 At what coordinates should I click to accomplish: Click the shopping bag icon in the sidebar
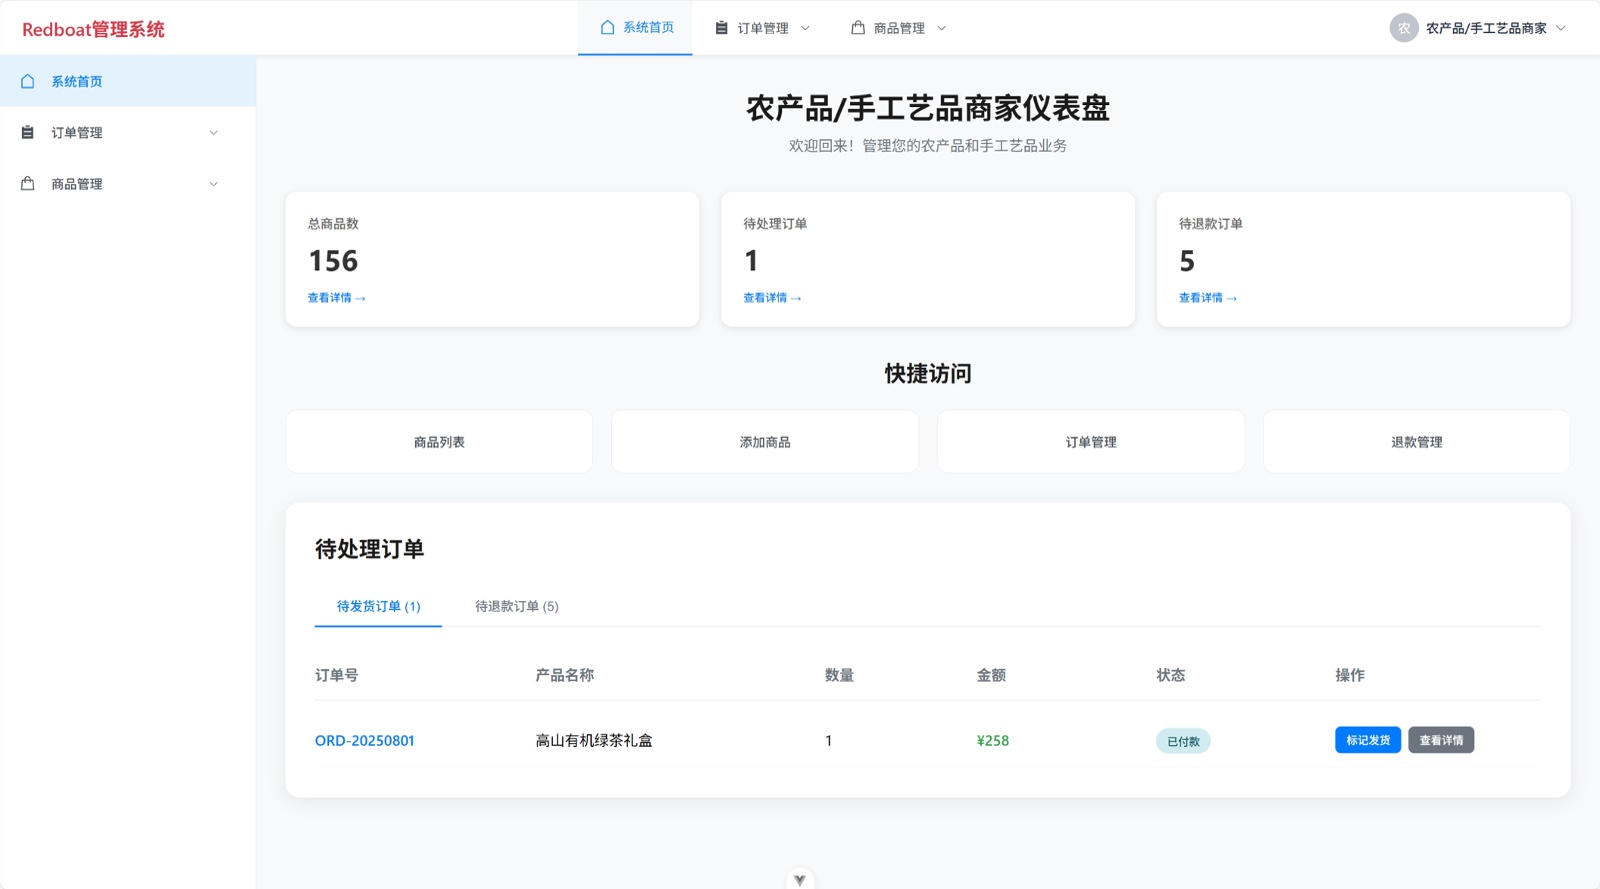(x=28, y=183)
